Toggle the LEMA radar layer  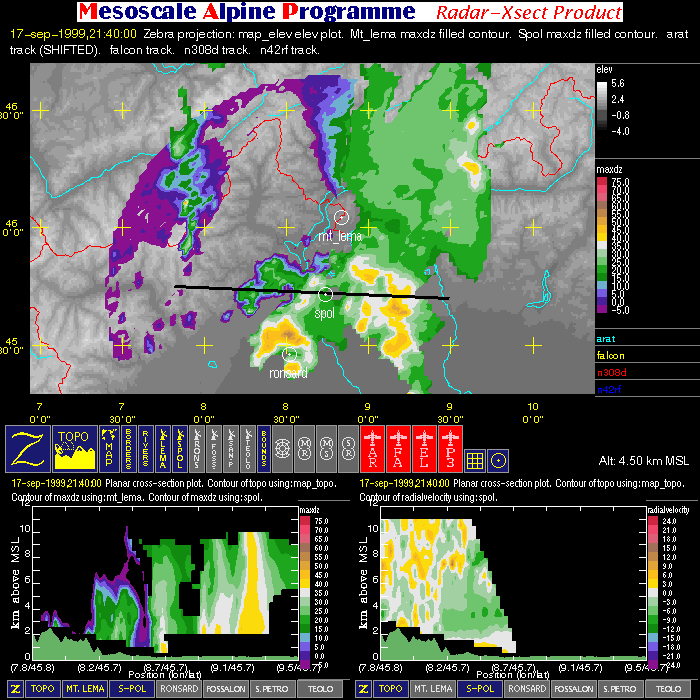pyautogui.click(x=163, y=449)
